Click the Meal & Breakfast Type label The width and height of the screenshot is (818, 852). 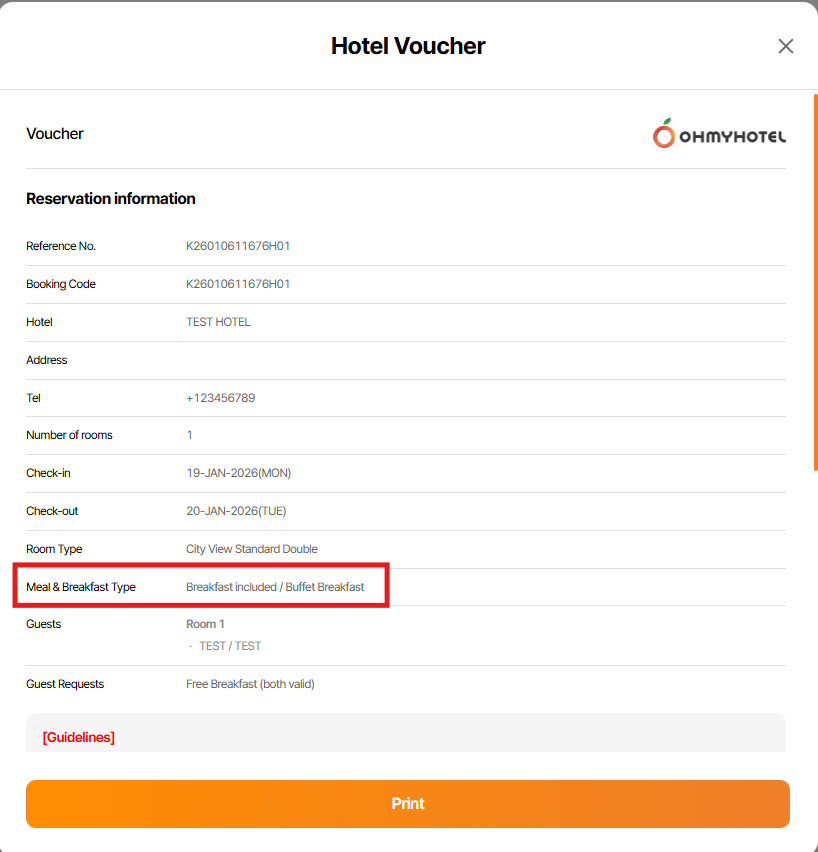pos(81,587)
